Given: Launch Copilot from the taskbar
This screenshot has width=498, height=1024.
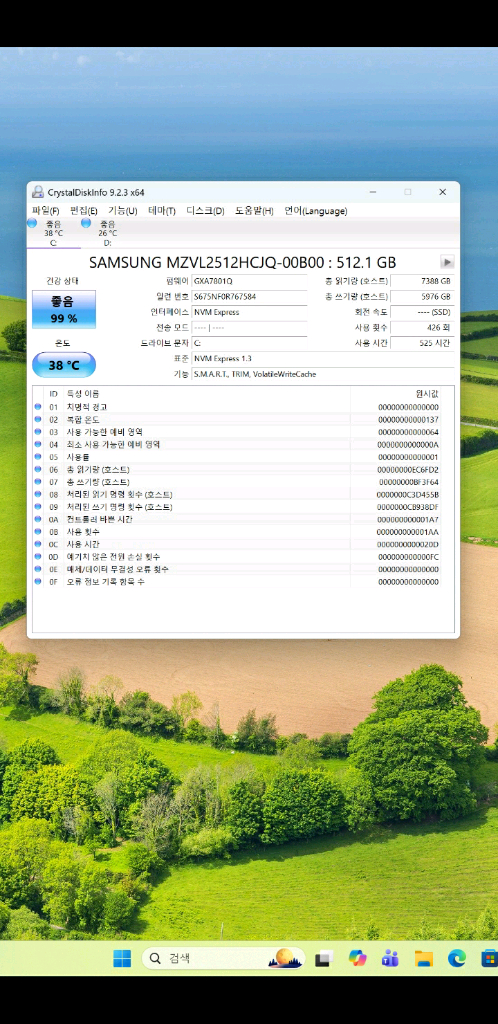Looking at the screenshot, I should click(x=358, y=958).
